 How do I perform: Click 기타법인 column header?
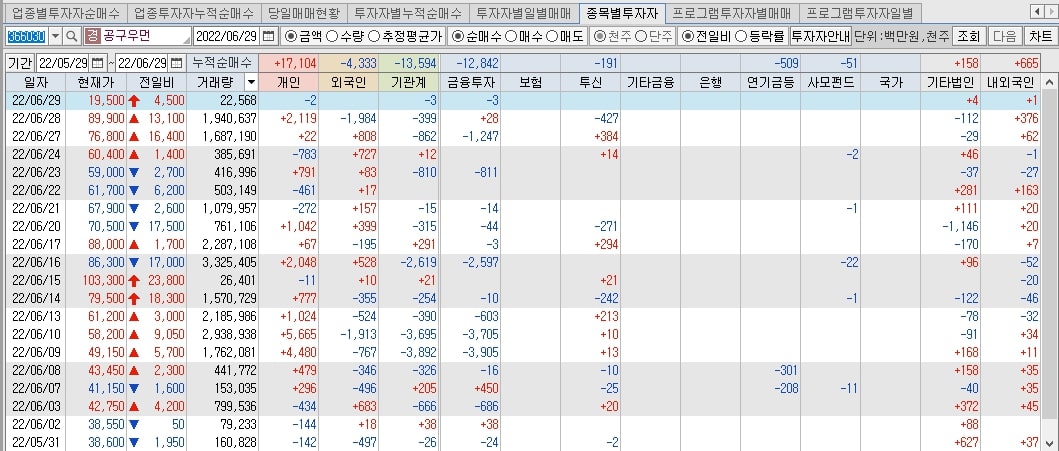[x=950, y=83]
